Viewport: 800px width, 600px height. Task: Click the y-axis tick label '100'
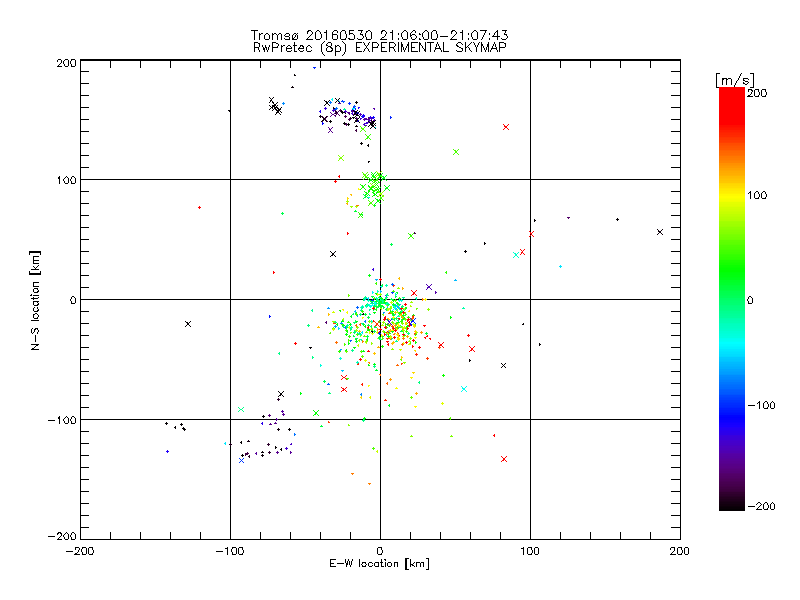click(66, 181)
